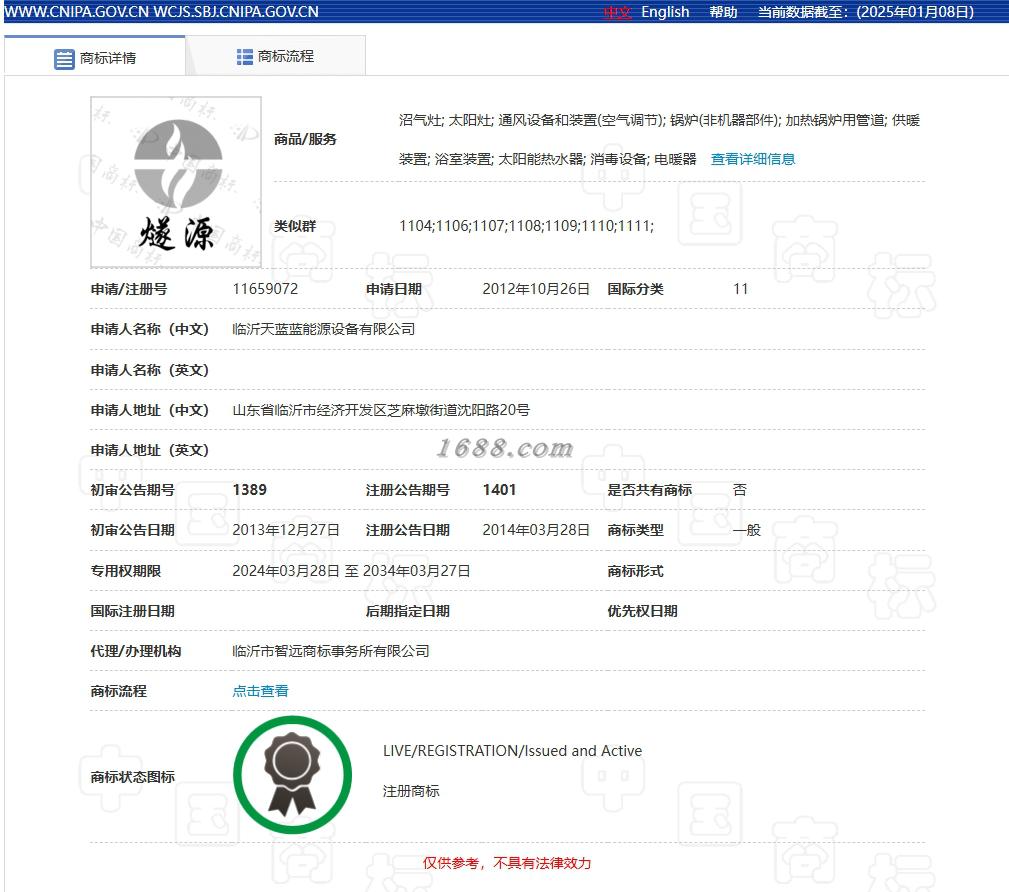Click the 商标流程 list icon

(x=245, y=57)
